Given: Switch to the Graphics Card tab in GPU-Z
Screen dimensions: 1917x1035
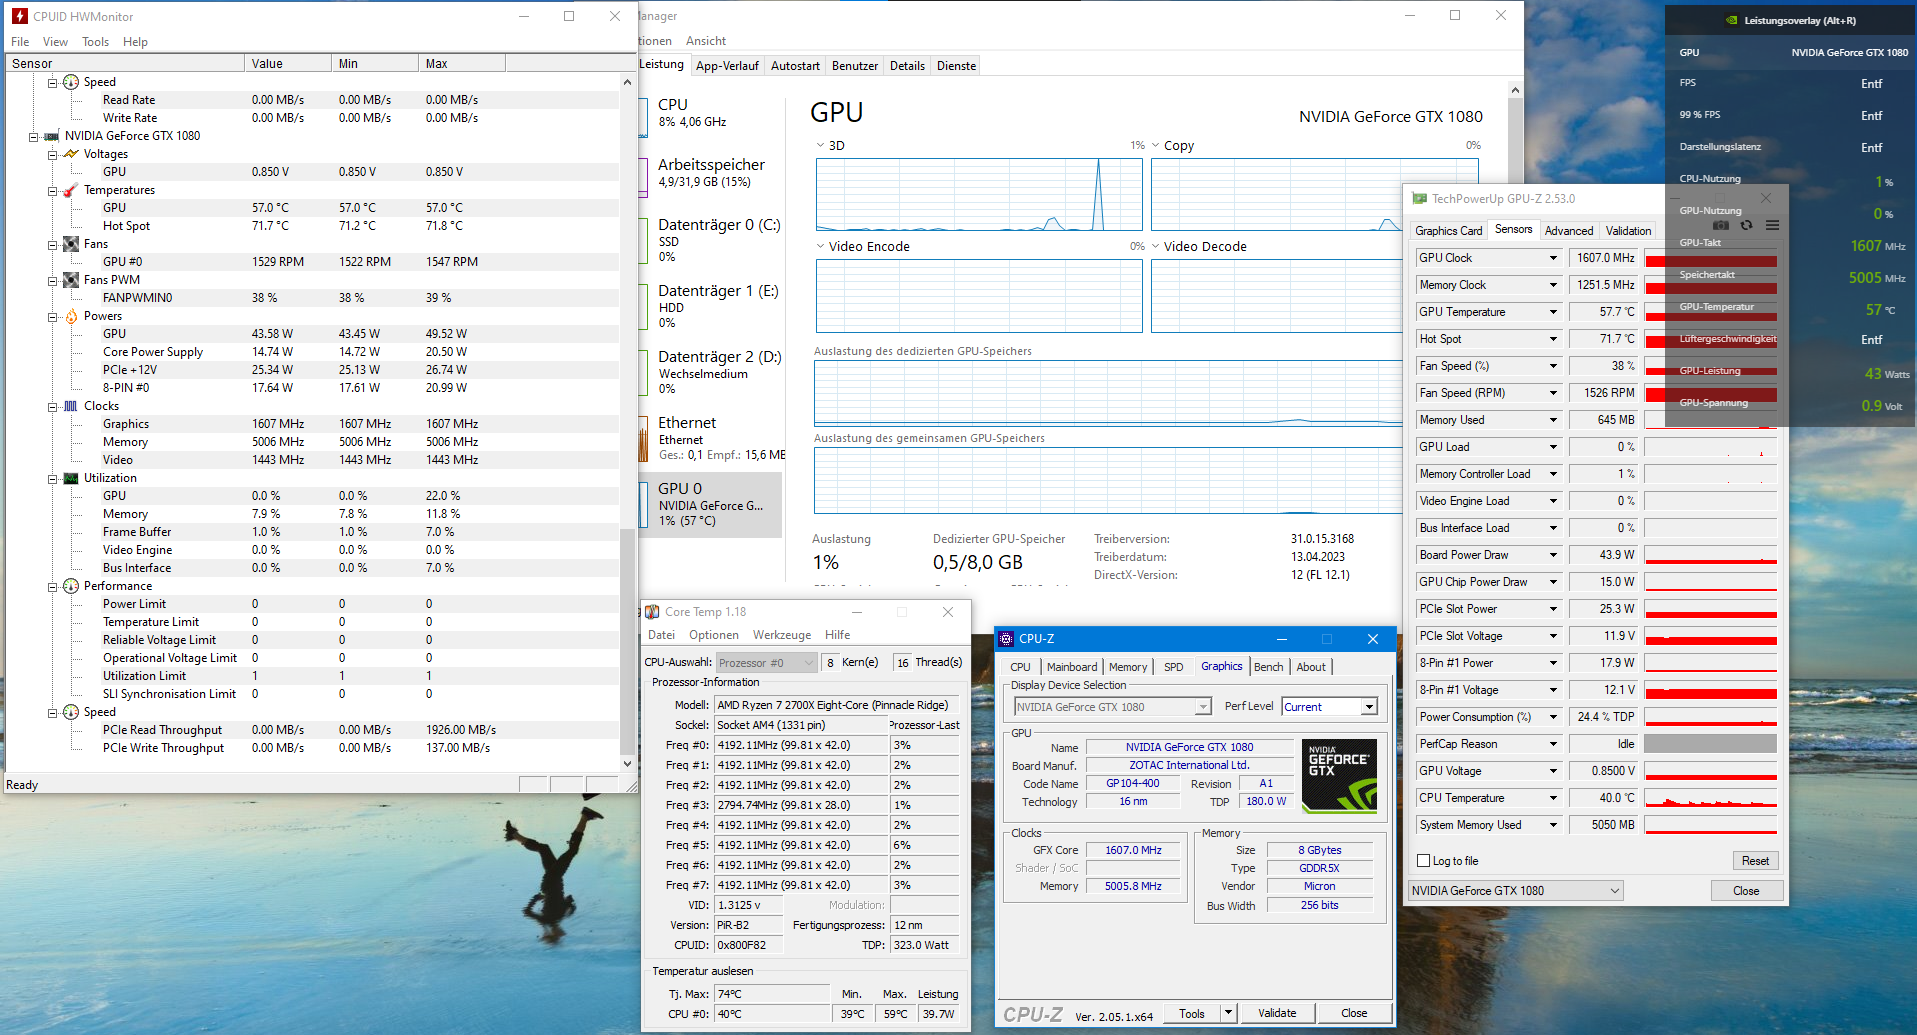Looking at the screenshot, I should click(x=1448, y=231).
